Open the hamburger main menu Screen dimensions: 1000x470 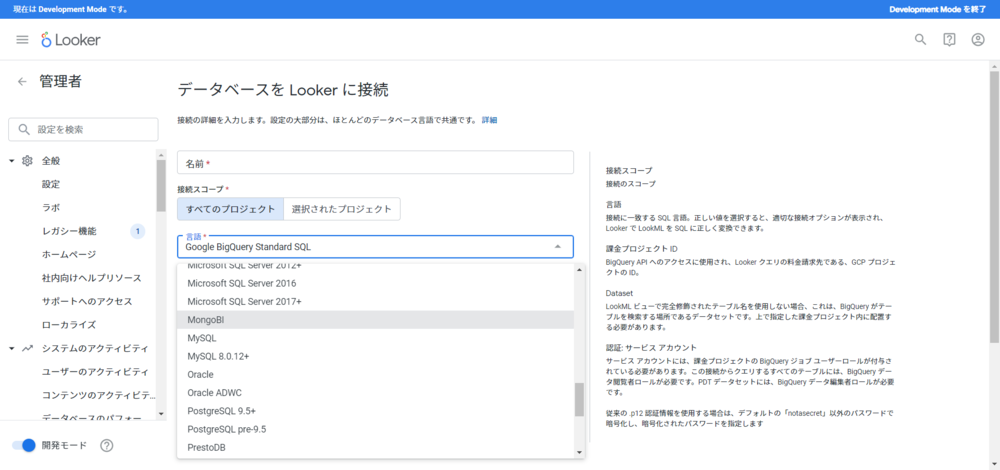pos(22,40)
